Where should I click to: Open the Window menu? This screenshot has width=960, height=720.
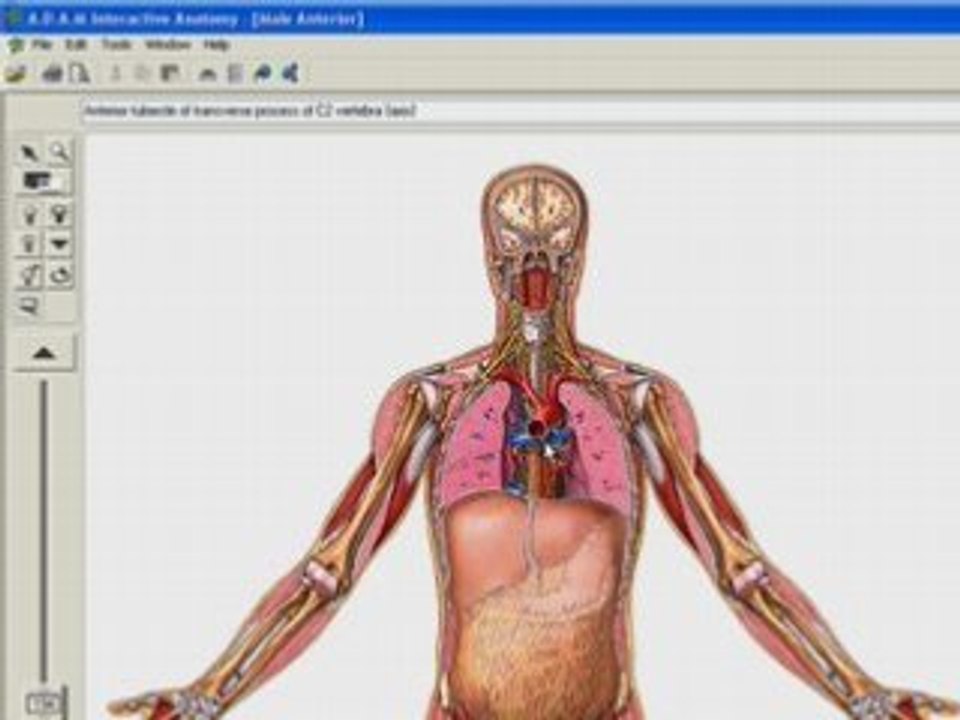(x=168, y=45)
